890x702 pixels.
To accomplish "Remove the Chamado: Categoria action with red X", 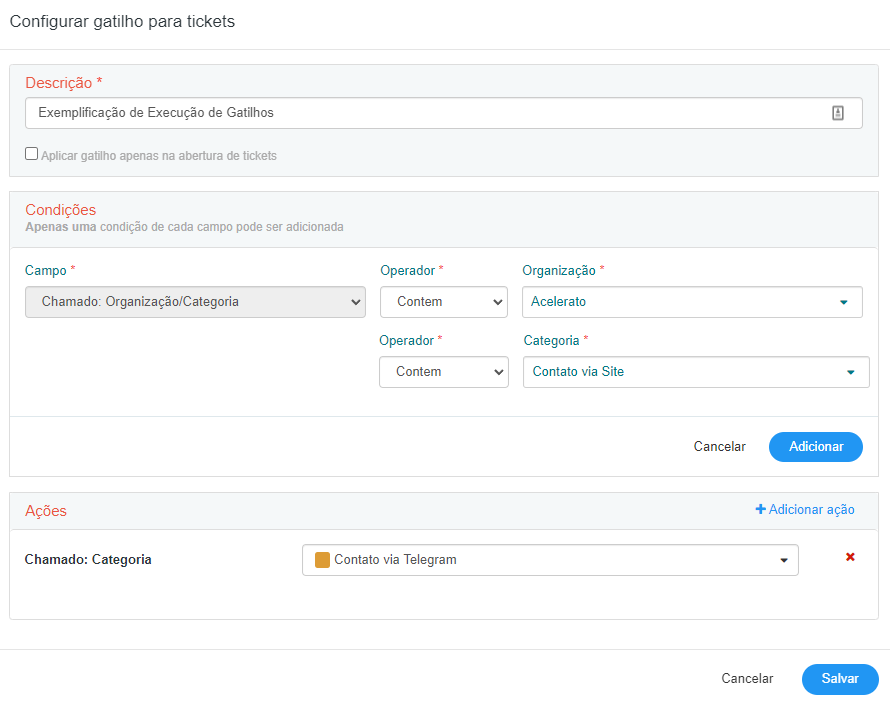I will pyautogui.click(x=850, y=557).
